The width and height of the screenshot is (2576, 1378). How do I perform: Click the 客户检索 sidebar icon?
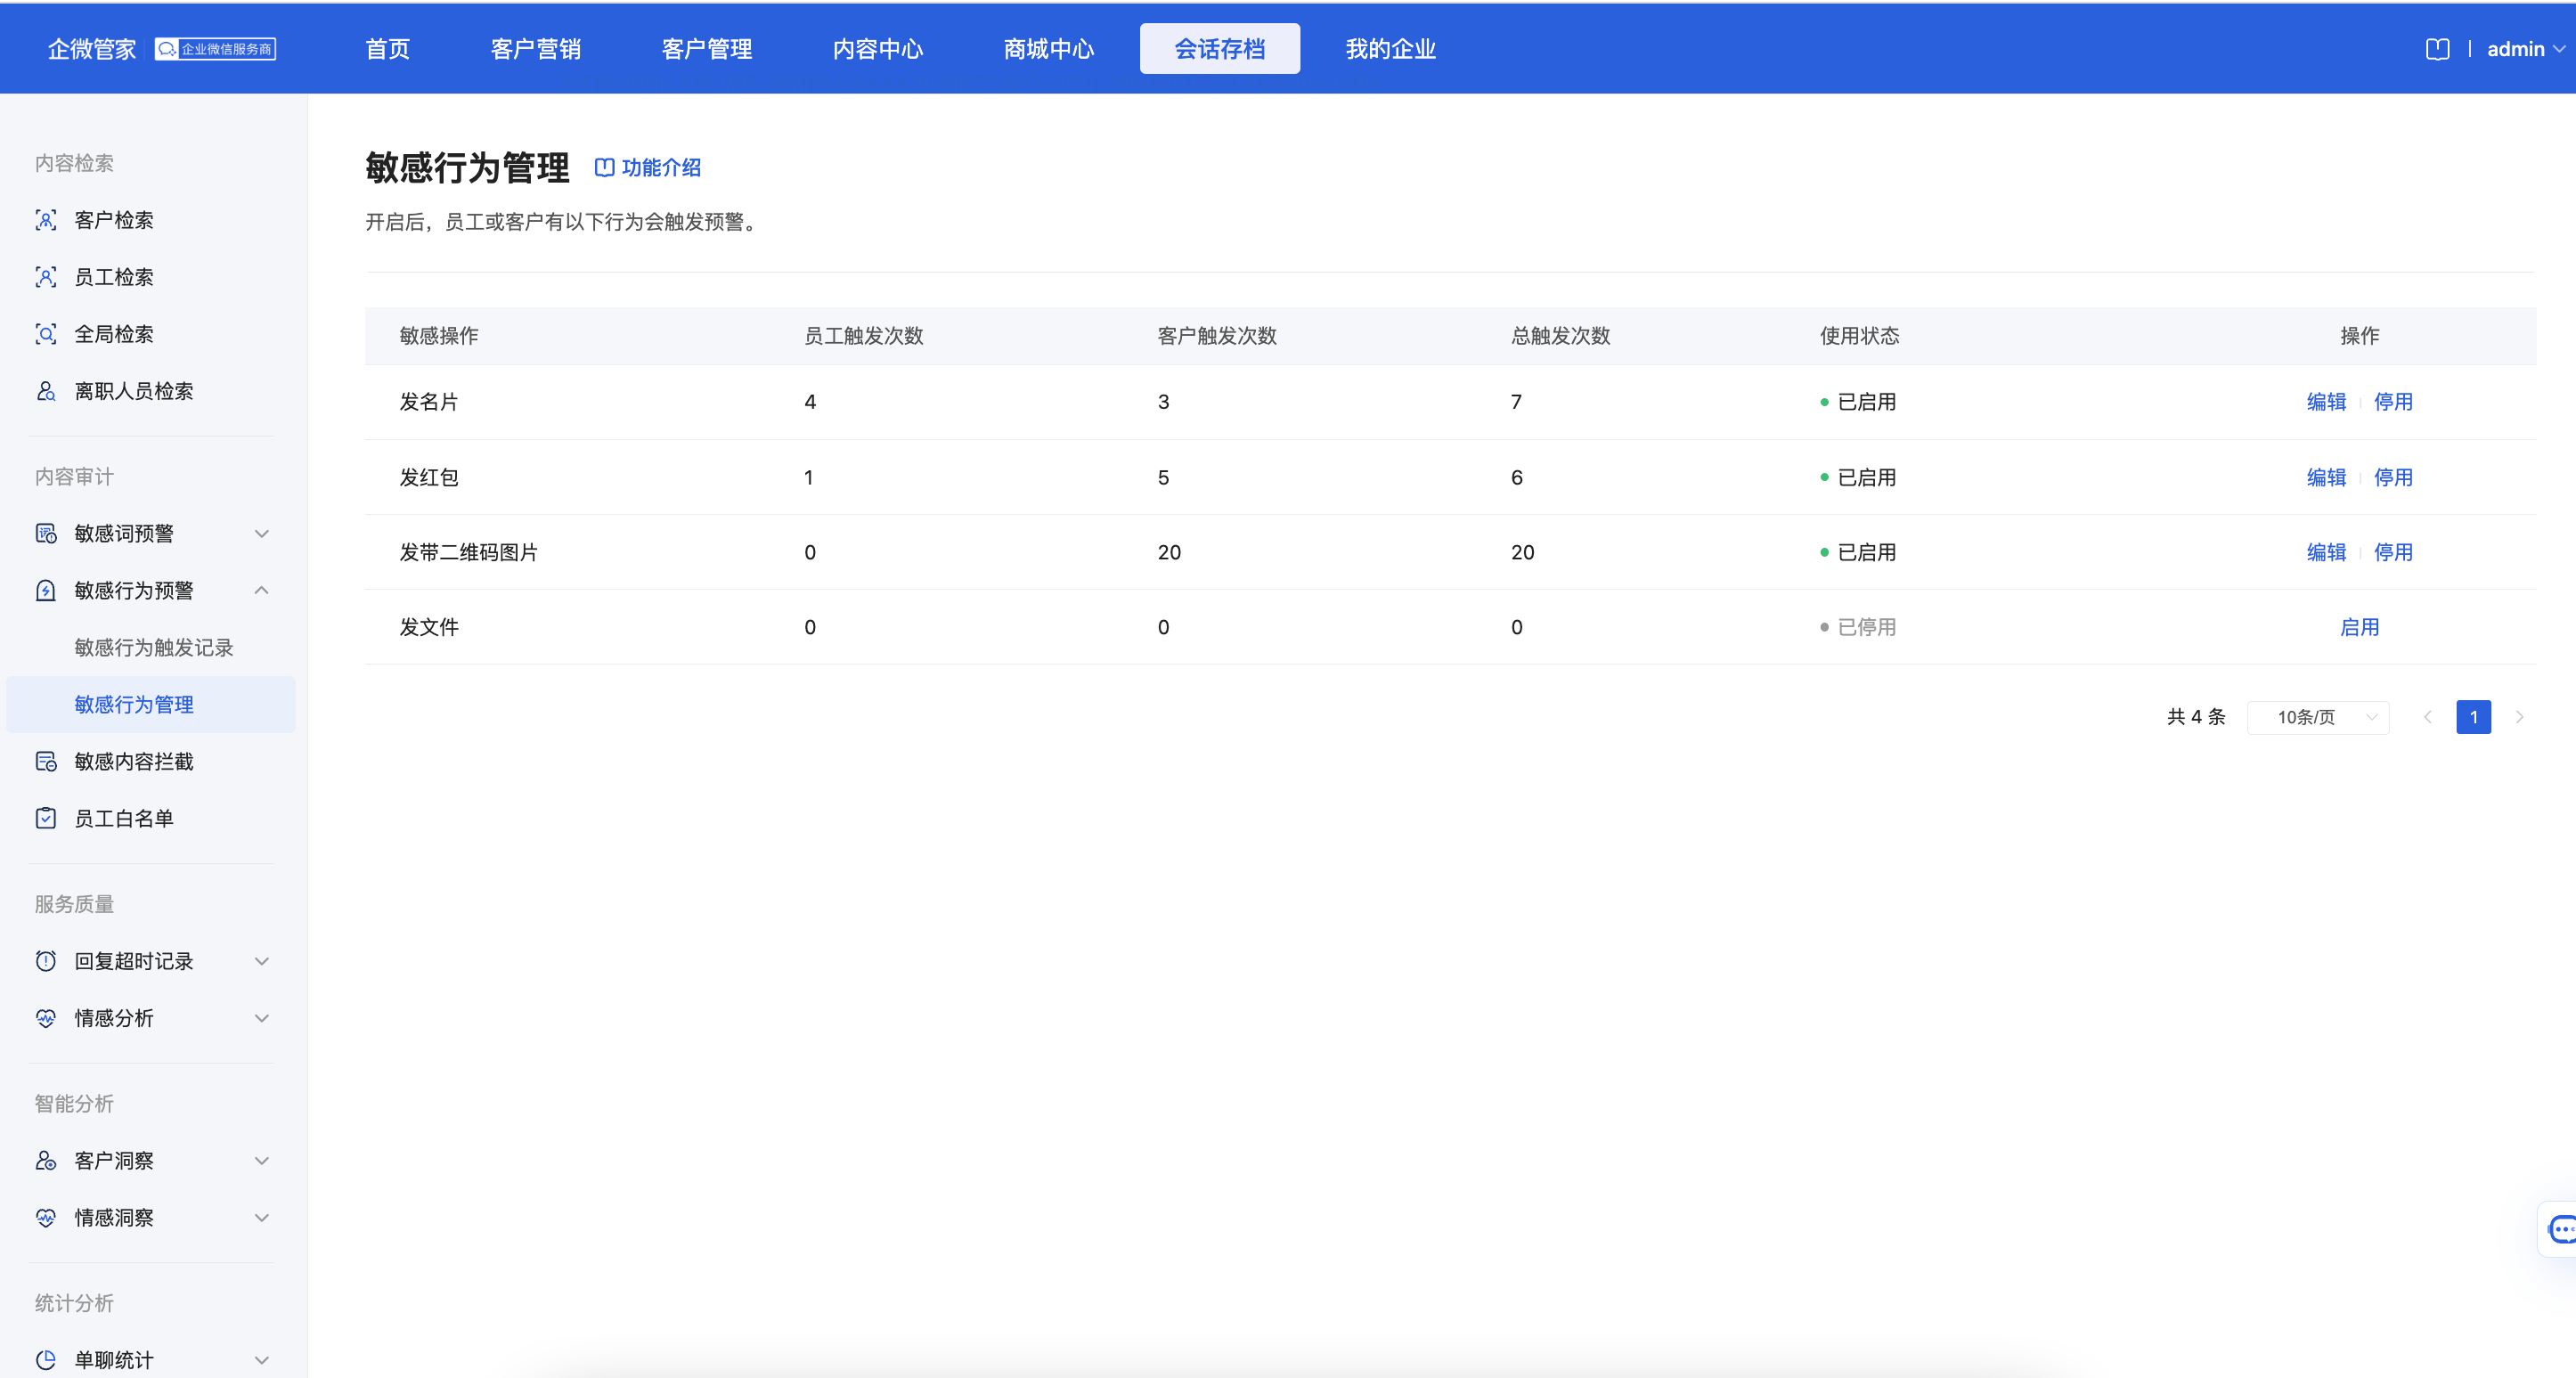(46, 220)
